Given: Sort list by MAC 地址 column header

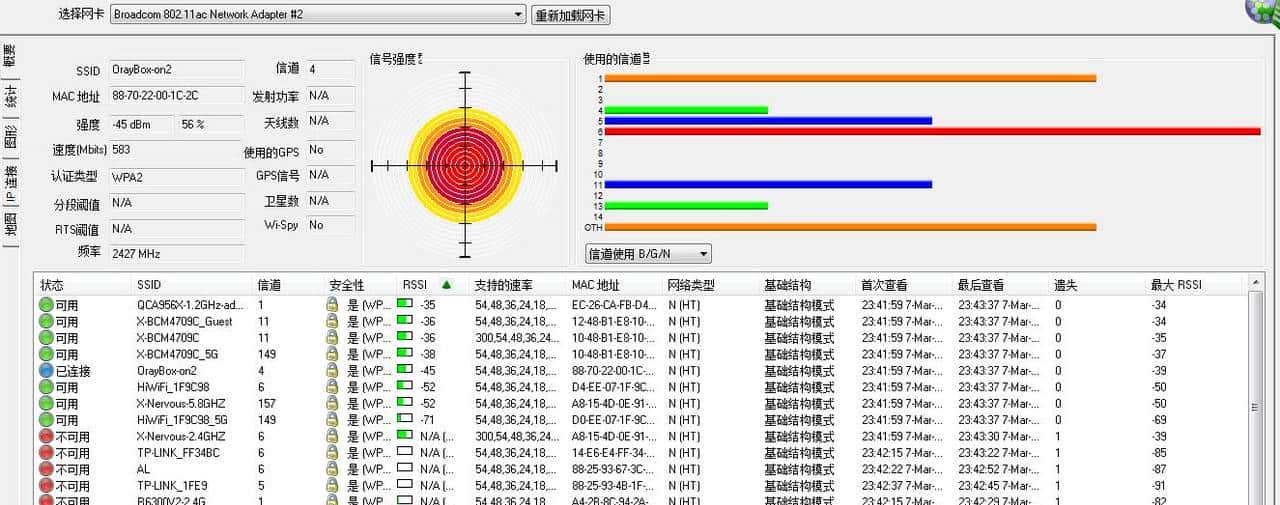Looking at the screenshot, I should point(614,285).
